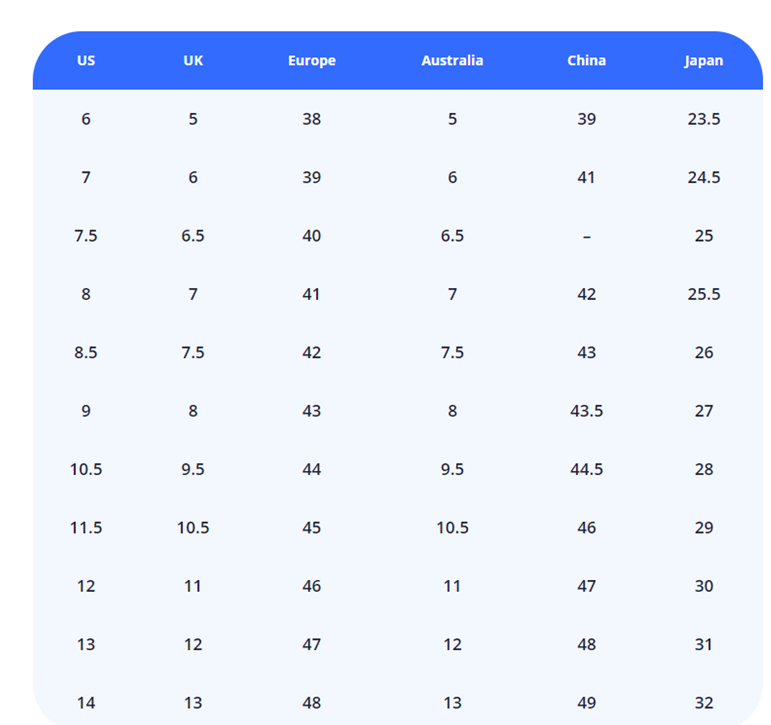The height and width of the screenshot is (725, 771).
Task: Select the dash in the China column
Action: click(586, 236)
